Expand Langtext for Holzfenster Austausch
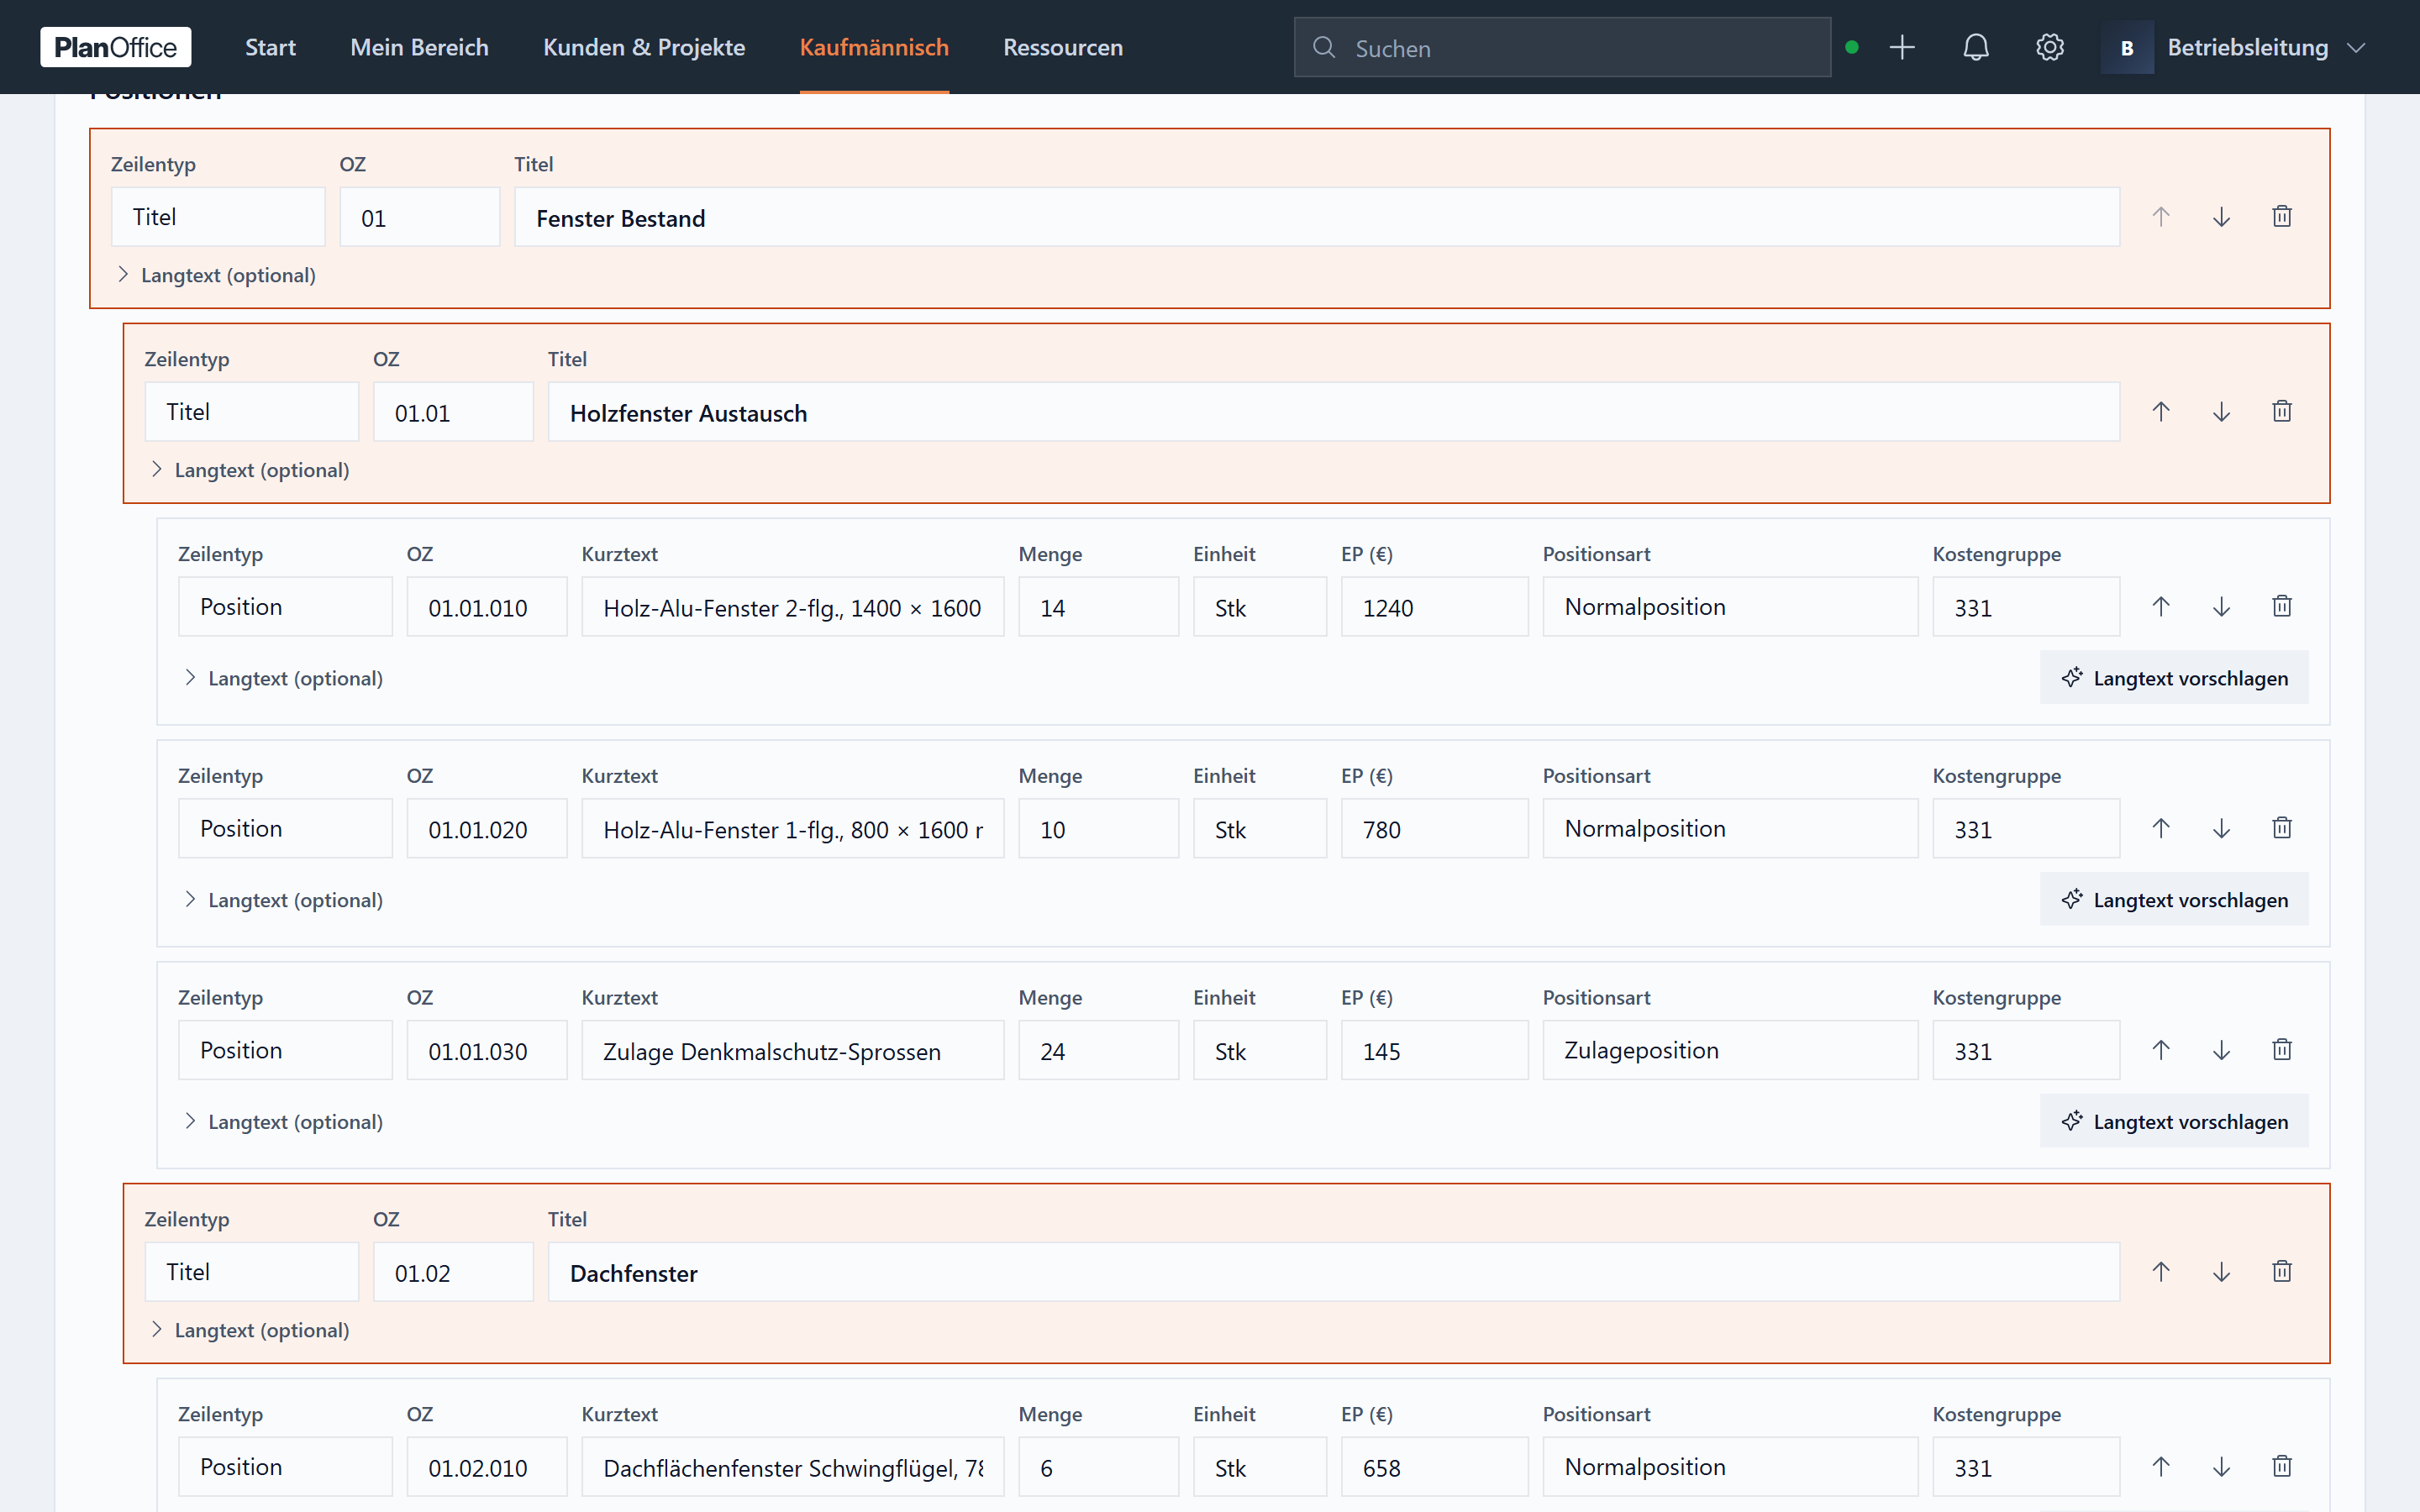Image resolution: width=2420 pixels, height=1512 pixels. tap(250, 470)
